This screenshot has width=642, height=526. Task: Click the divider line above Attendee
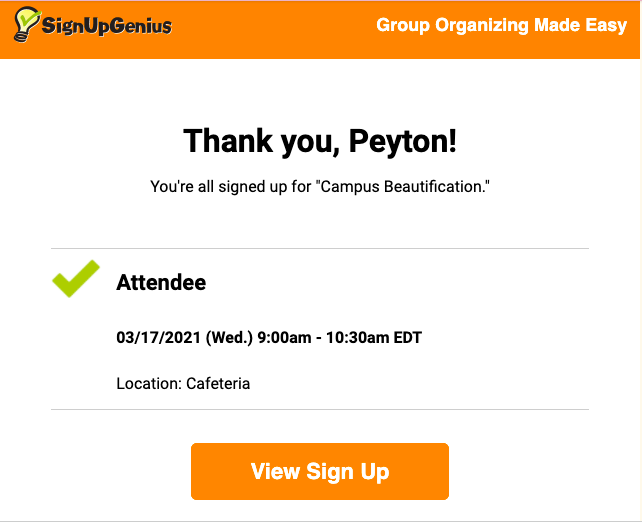coord(320,248)
